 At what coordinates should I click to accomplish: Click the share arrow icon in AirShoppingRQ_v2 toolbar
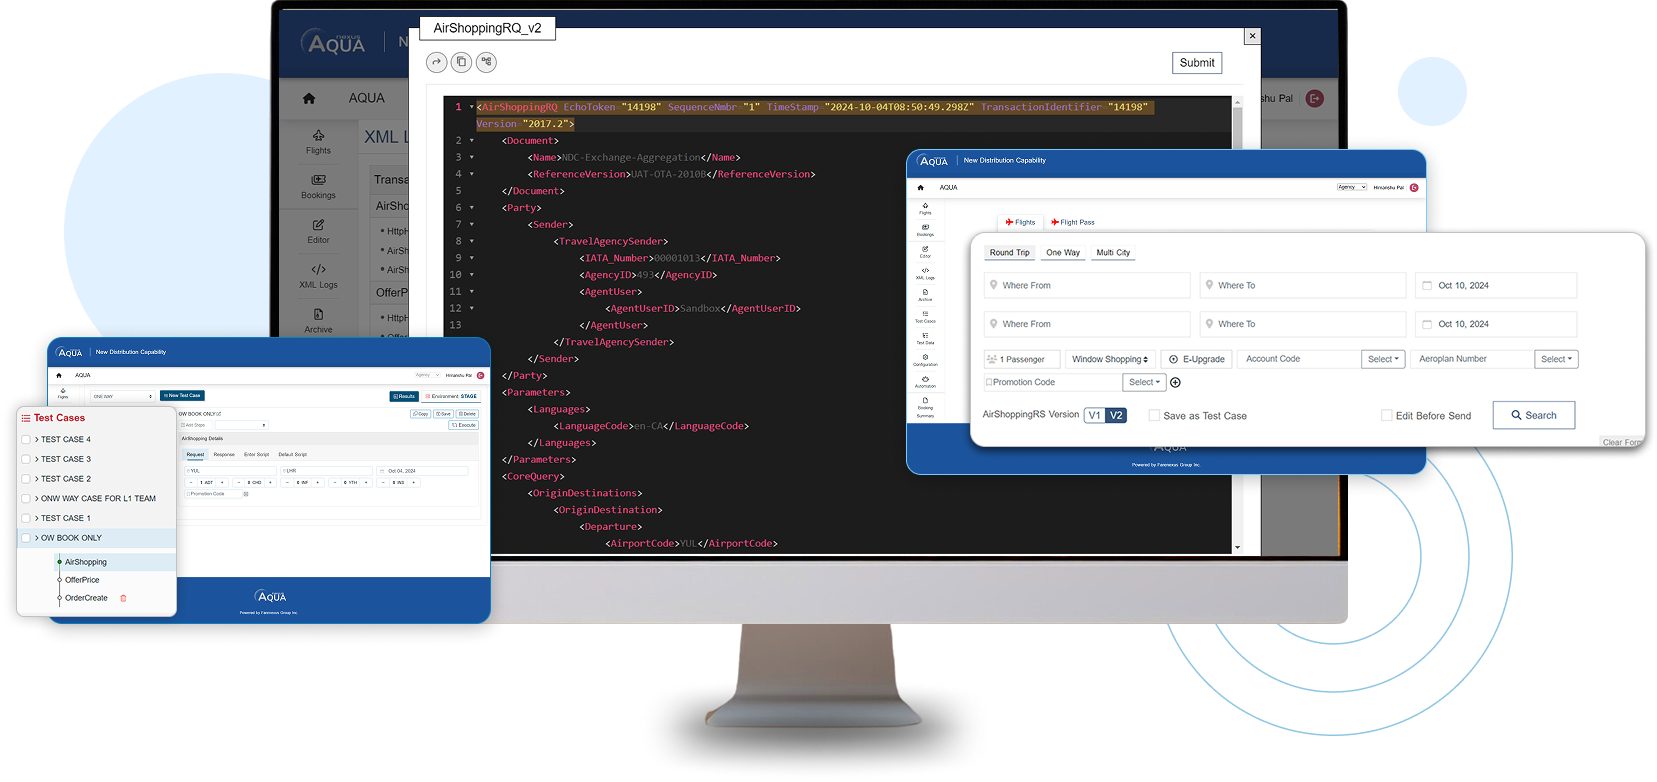pos(436,62)
